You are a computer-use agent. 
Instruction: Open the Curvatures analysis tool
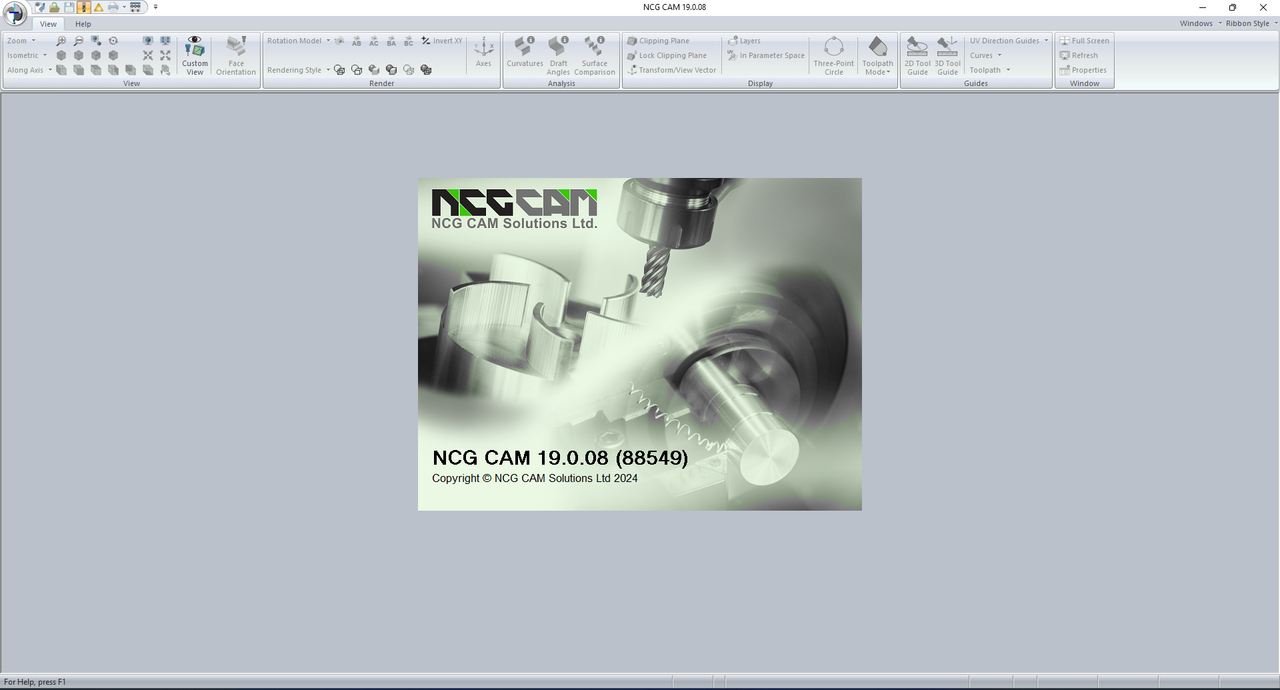point(524,52)
